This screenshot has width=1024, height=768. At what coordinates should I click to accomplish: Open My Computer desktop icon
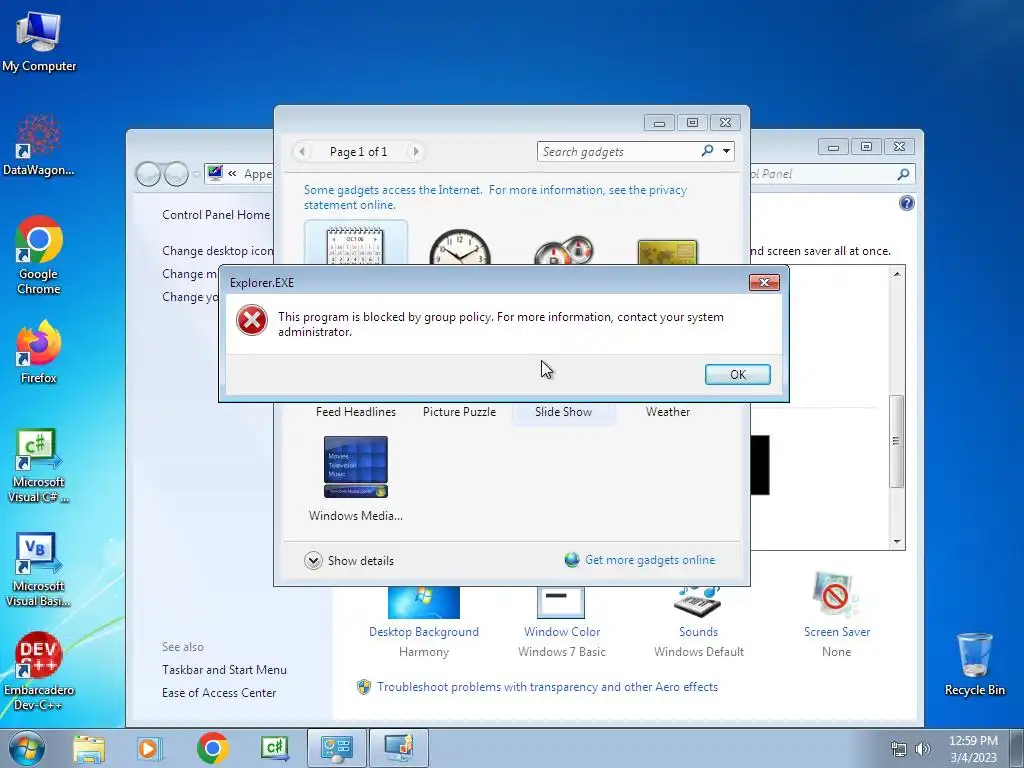tap(39, 41)
